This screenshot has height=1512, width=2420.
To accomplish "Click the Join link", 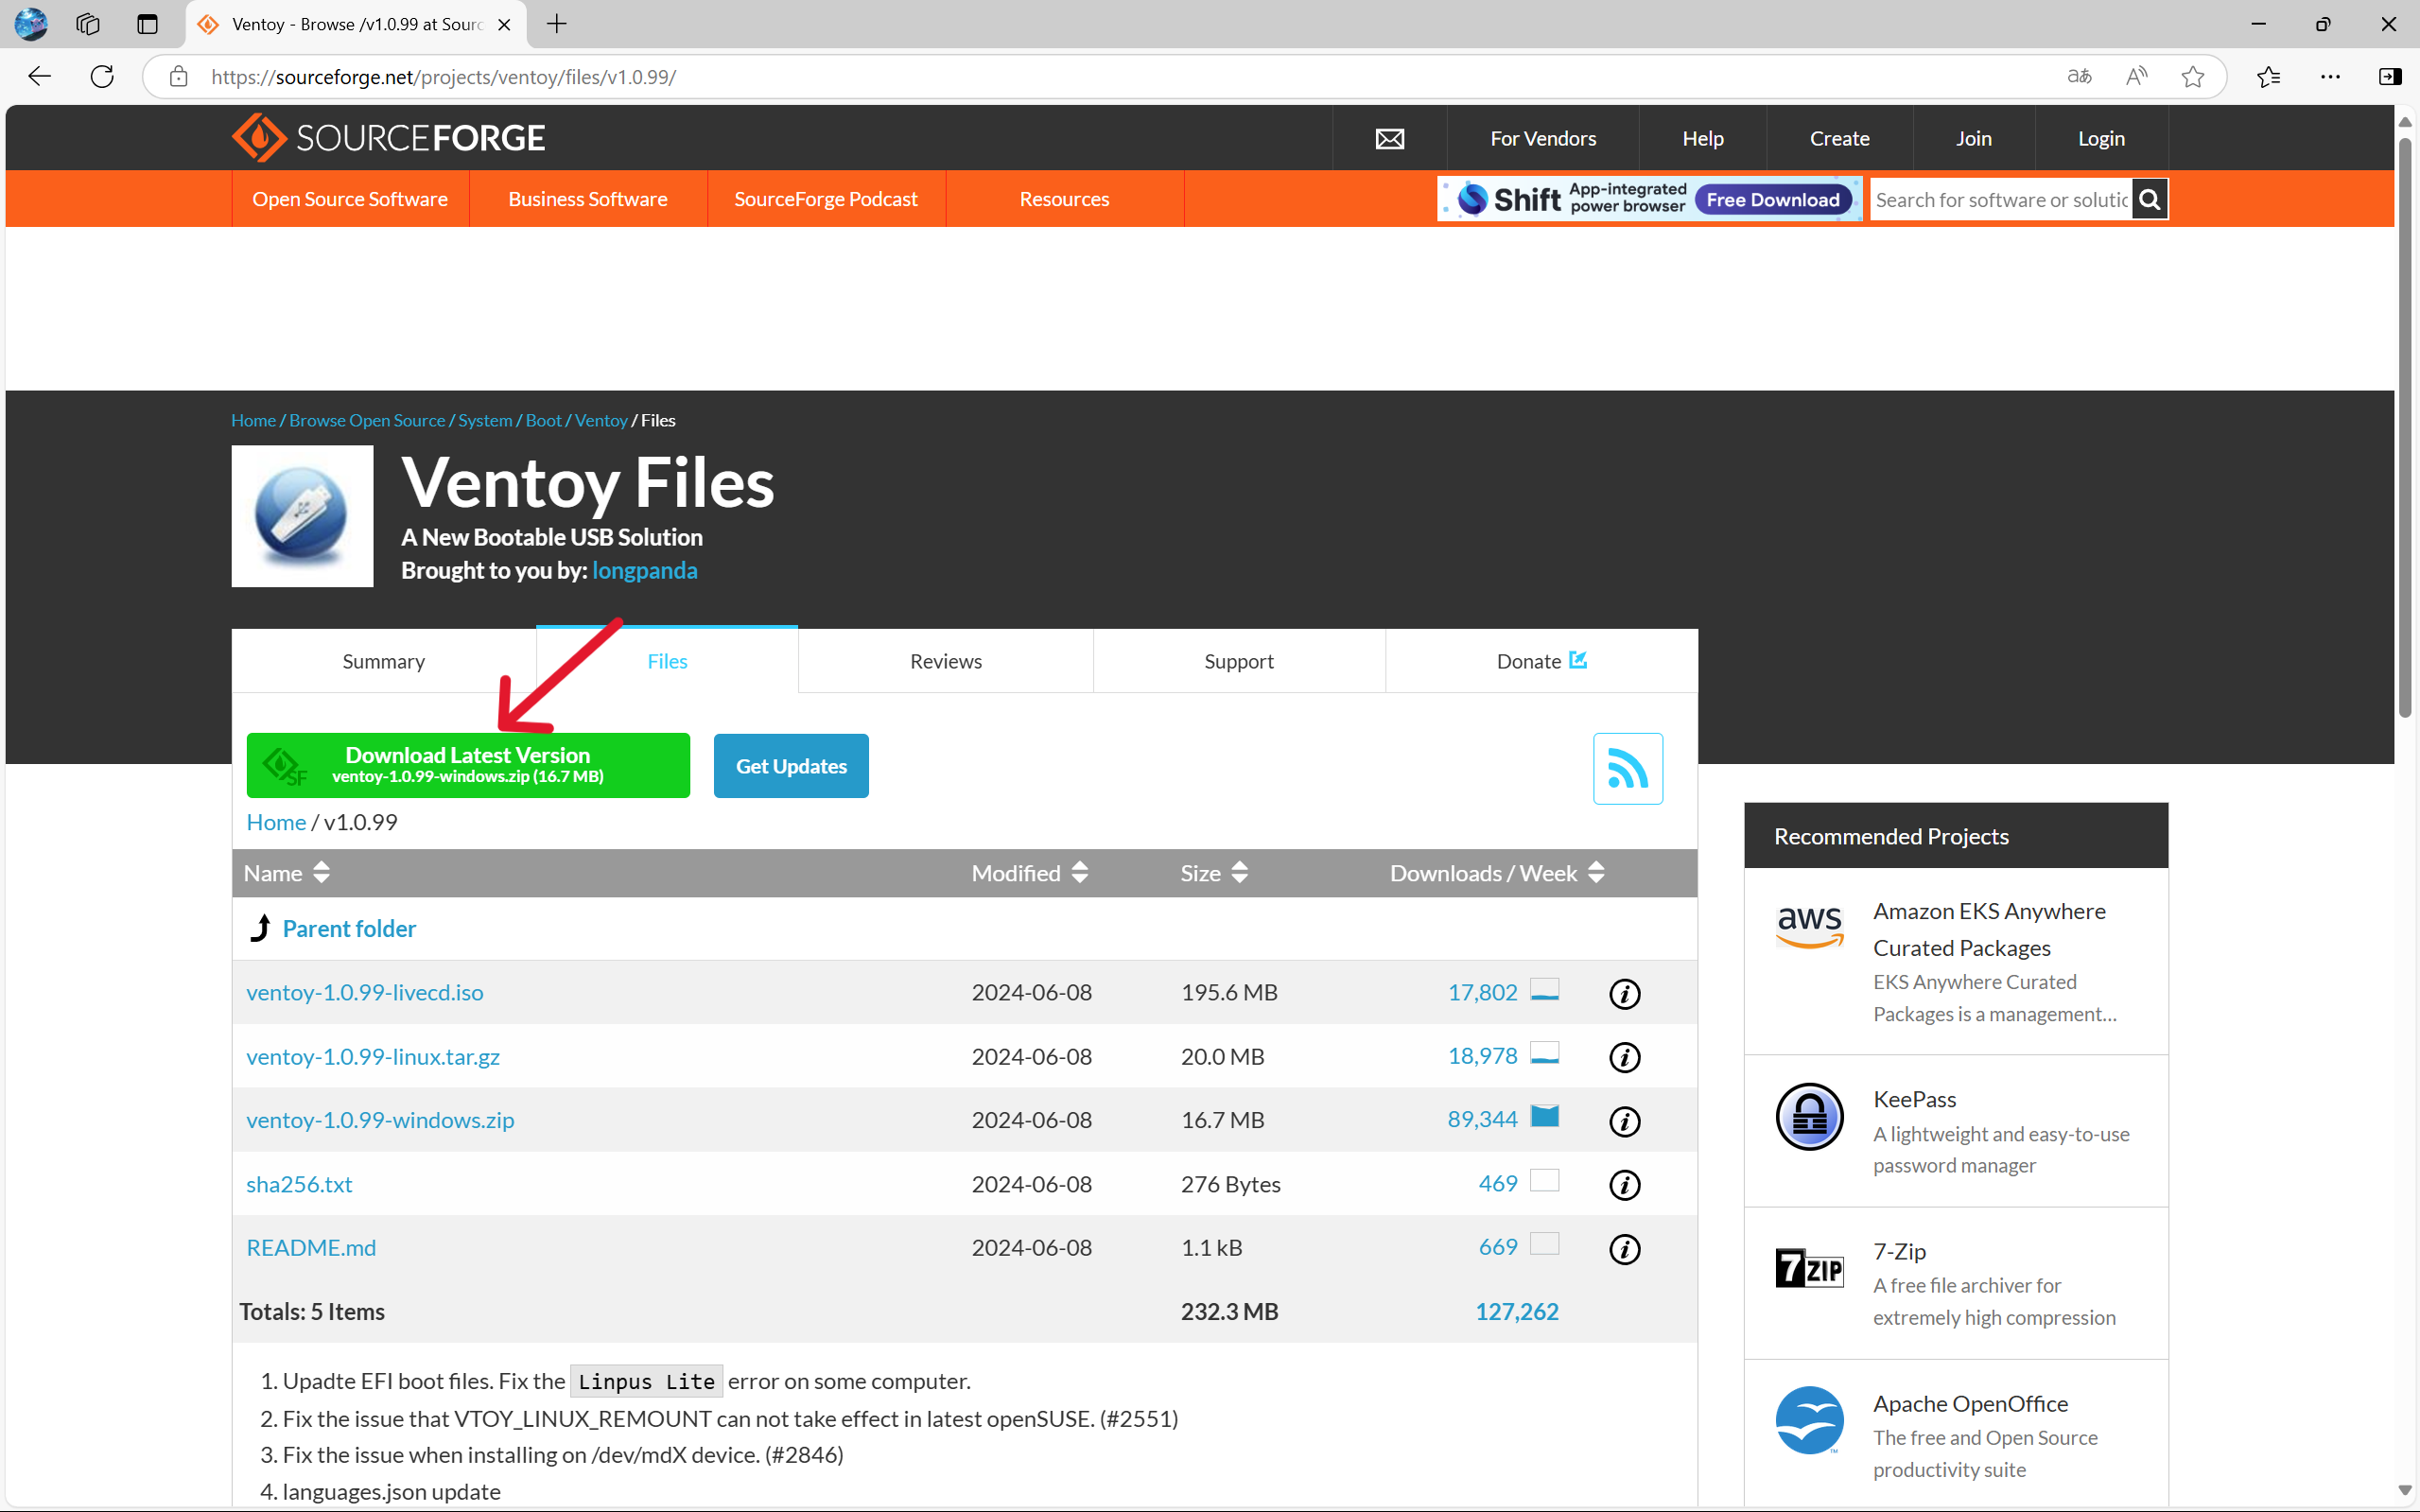I will tap(1973, 138).
